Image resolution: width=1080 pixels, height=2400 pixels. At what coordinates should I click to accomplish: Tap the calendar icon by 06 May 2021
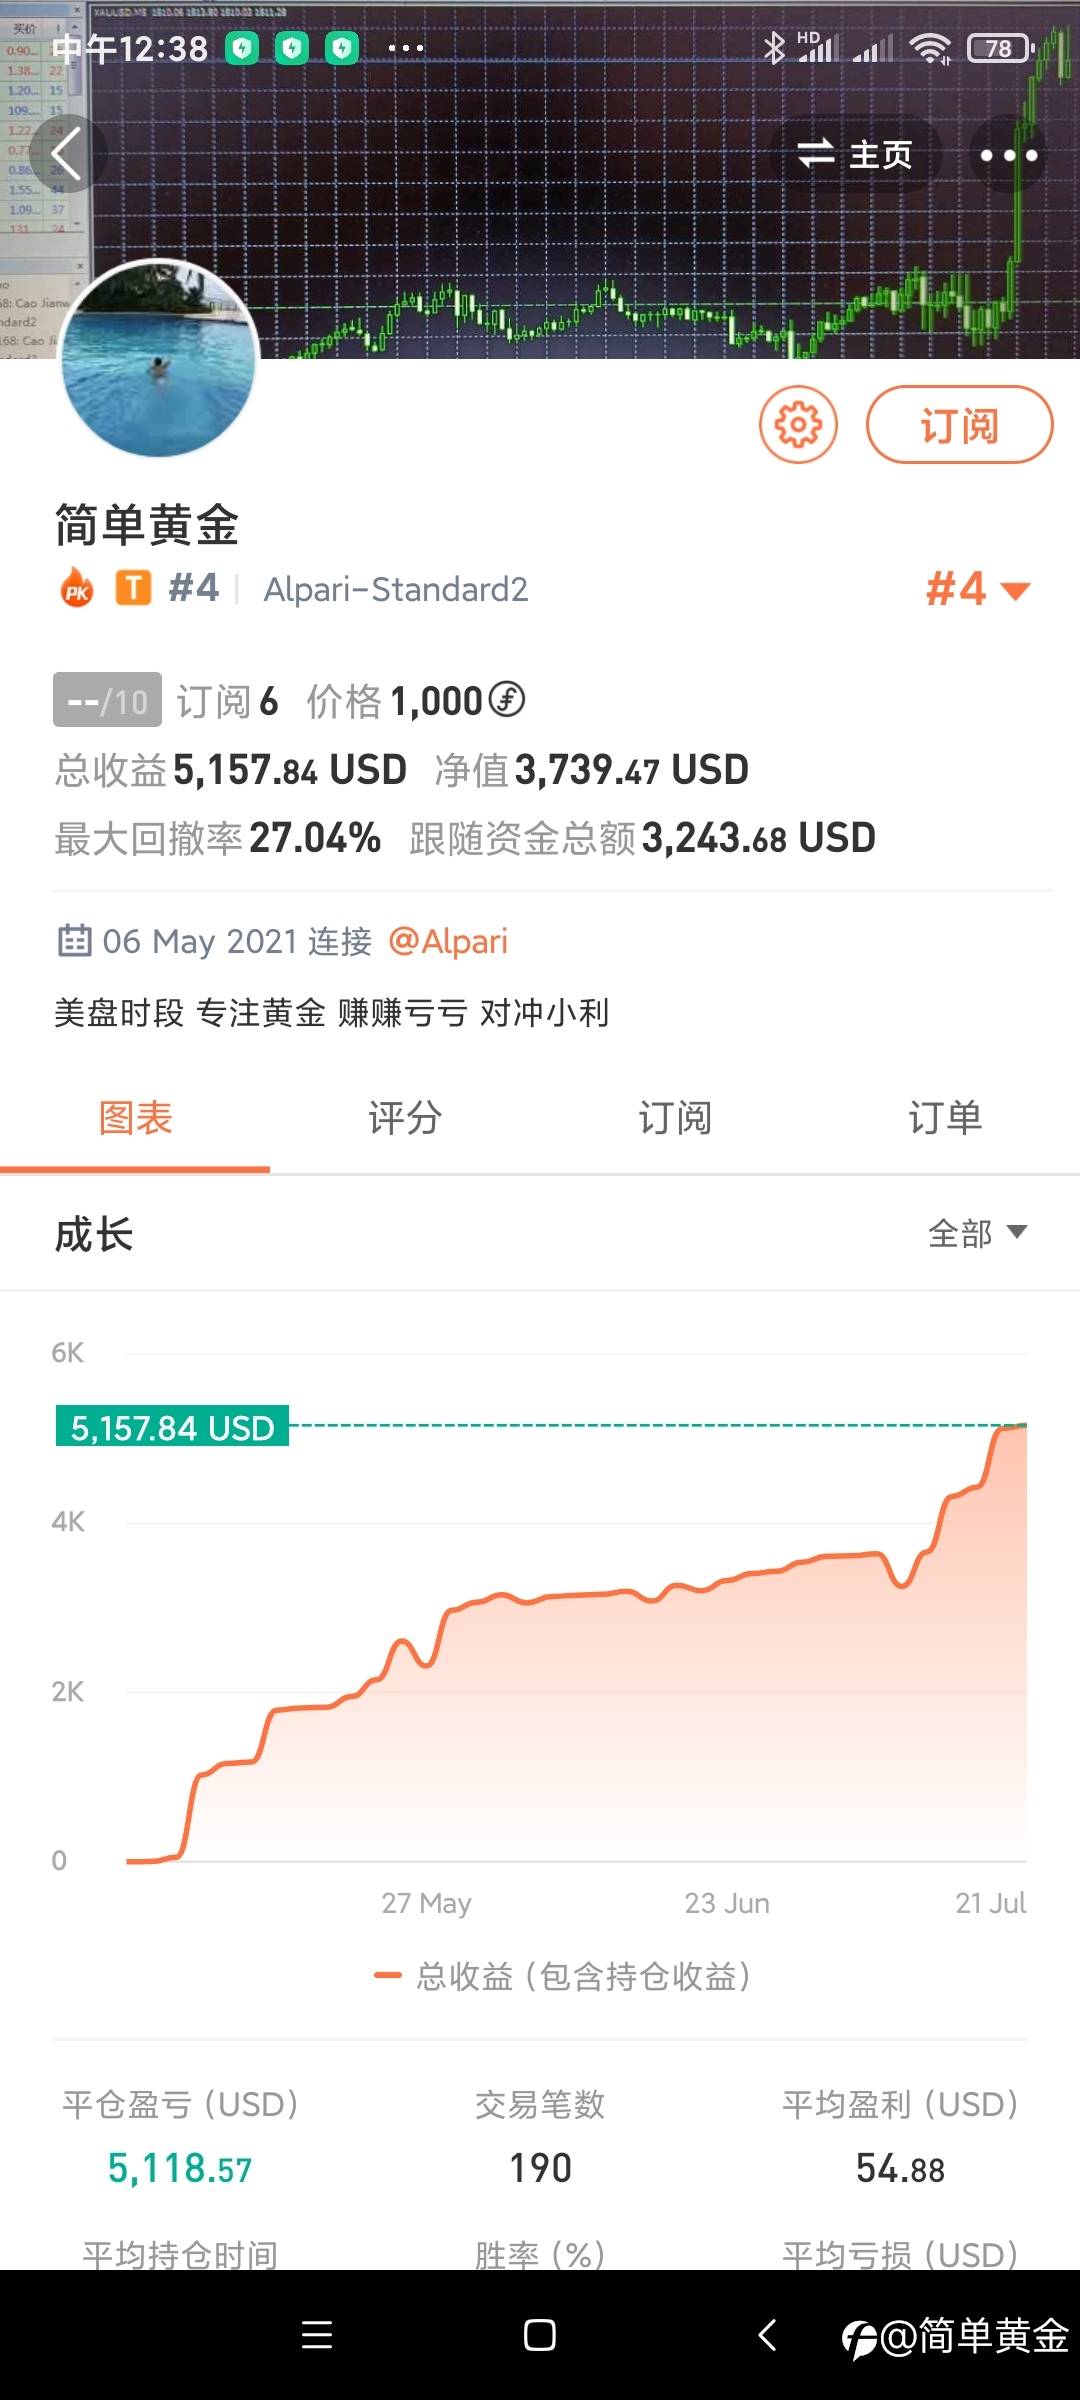[74, 941]
